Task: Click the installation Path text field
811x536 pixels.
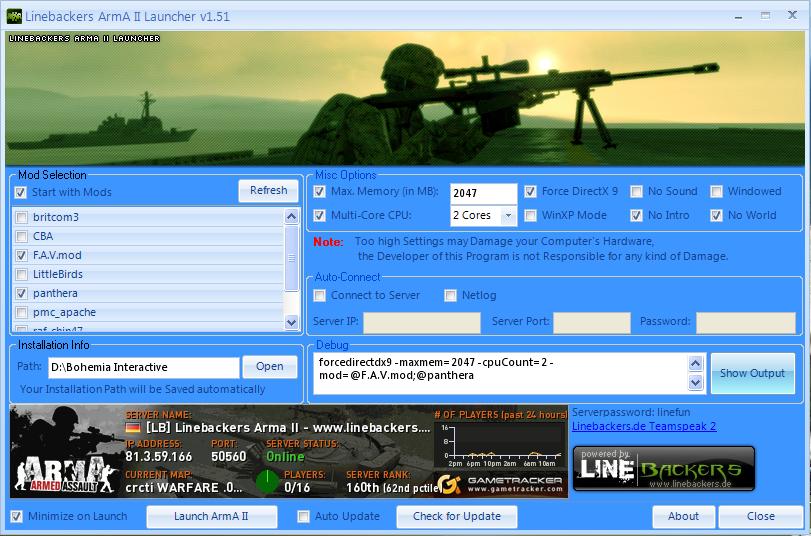Action: click(x=144, y=367)
